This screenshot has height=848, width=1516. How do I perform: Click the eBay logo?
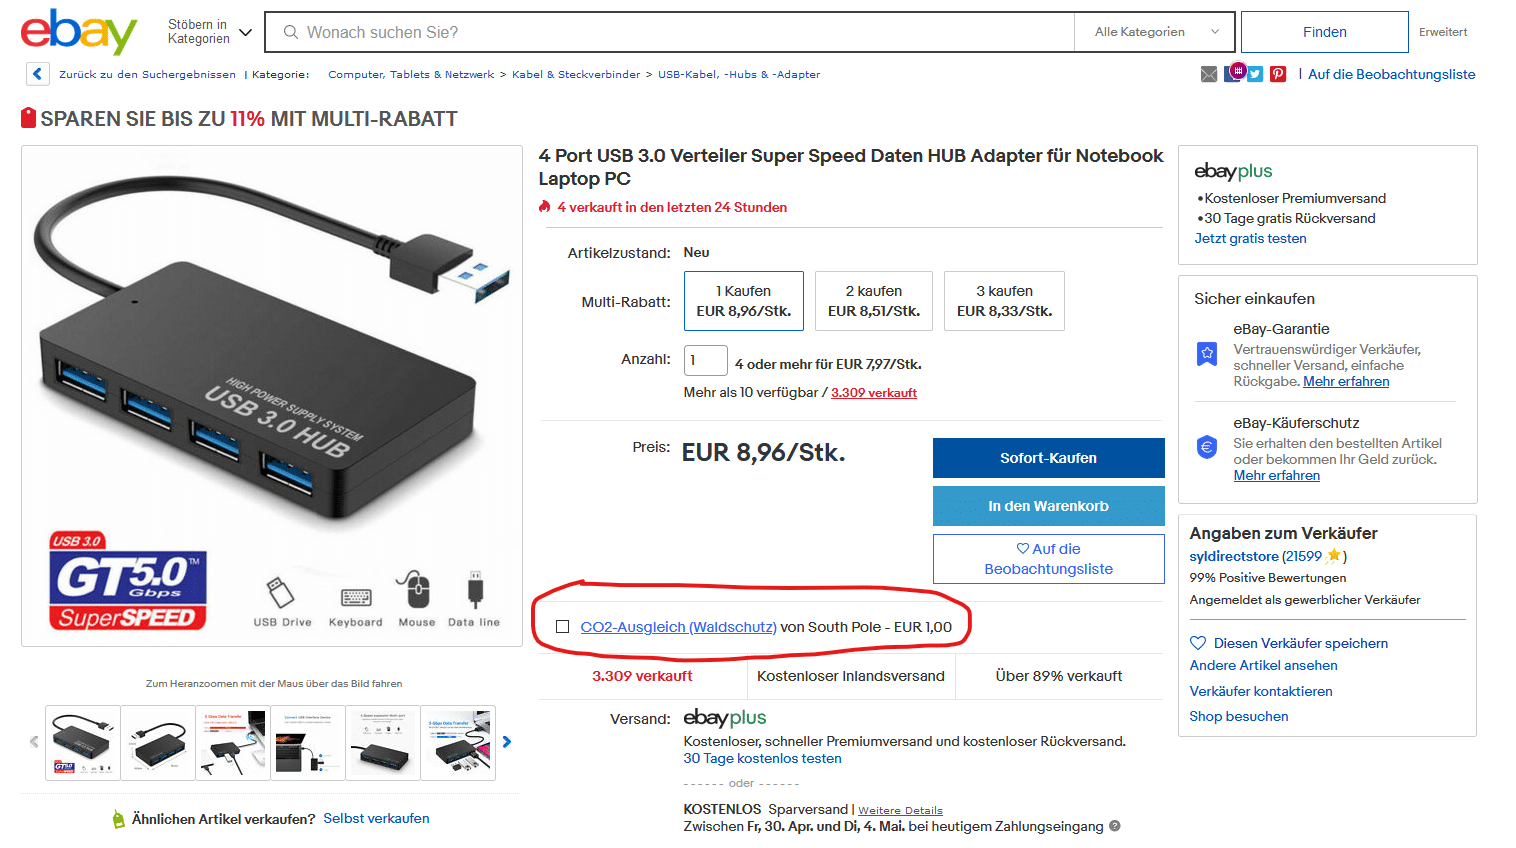tap(78, 32)
